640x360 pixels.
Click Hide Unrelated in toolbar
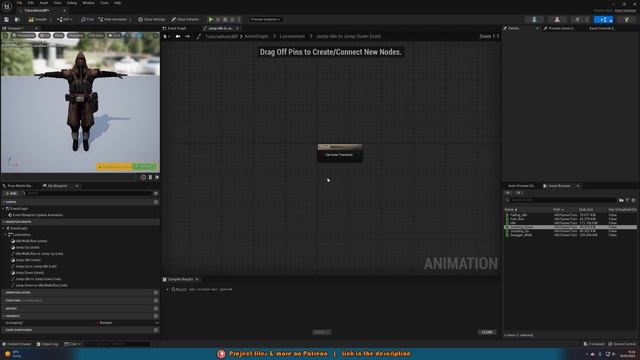113,19
